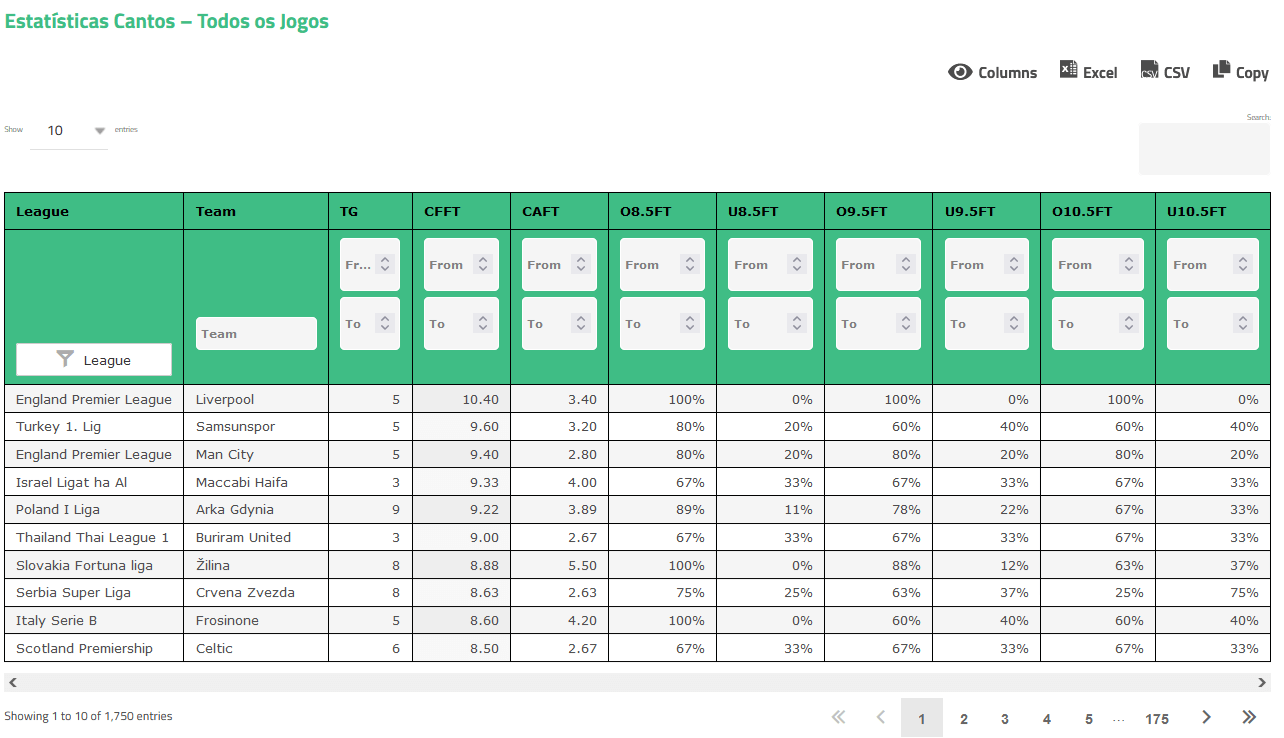
Task: Go to the last page with double-arrow icon
Action: [x=1248, y=717]
